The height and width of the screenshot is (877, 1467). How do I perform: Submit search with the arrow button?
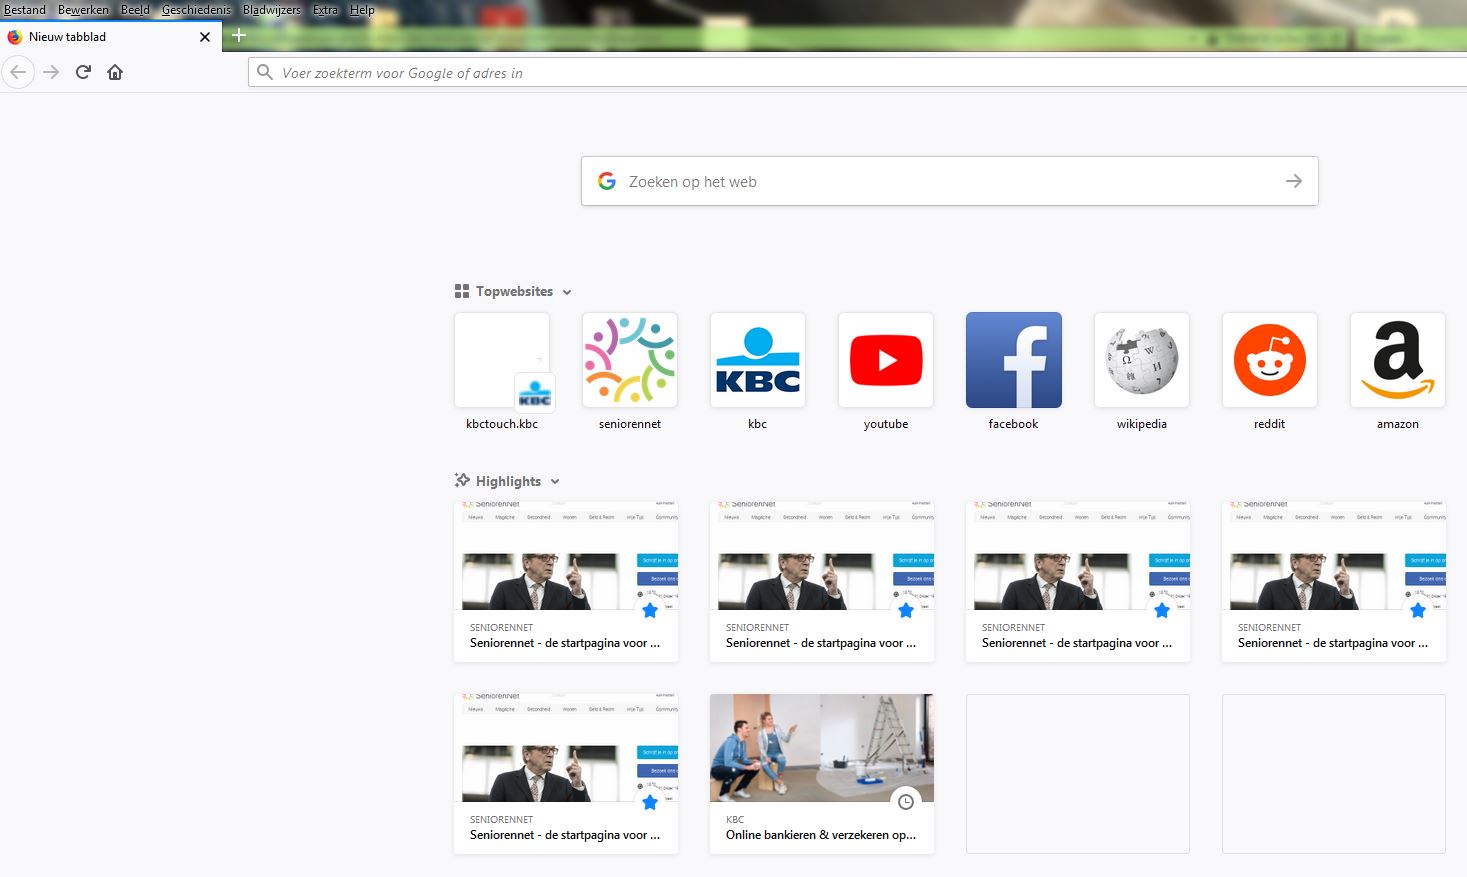(1294, 181)
